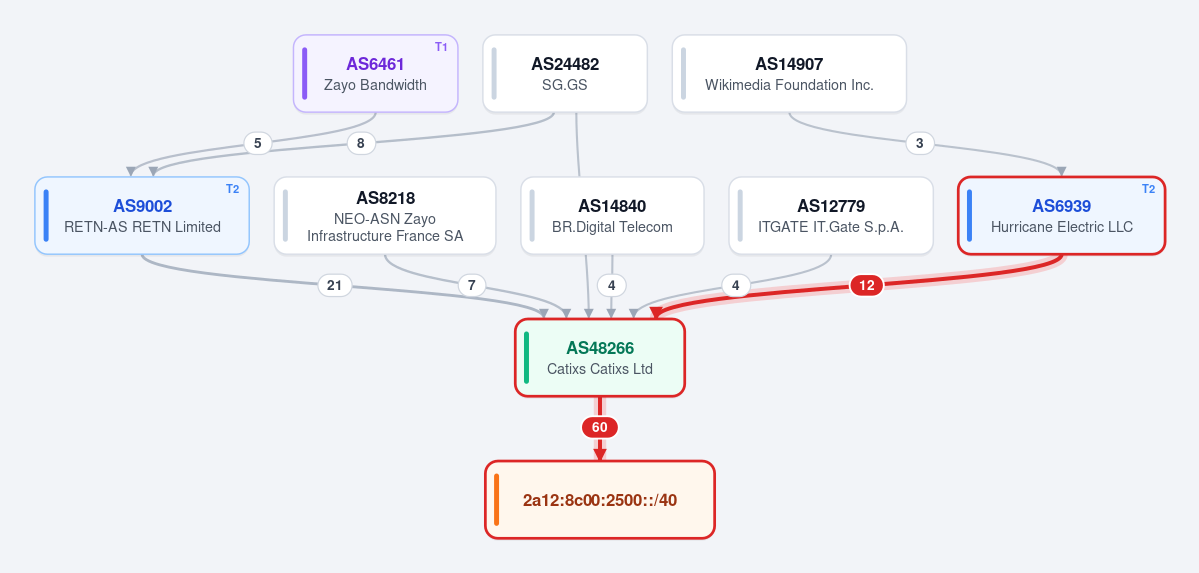1199x573 pixels.
Task: Click the T2 tier badge on AS9002
Action: click(x=232, y=189)
